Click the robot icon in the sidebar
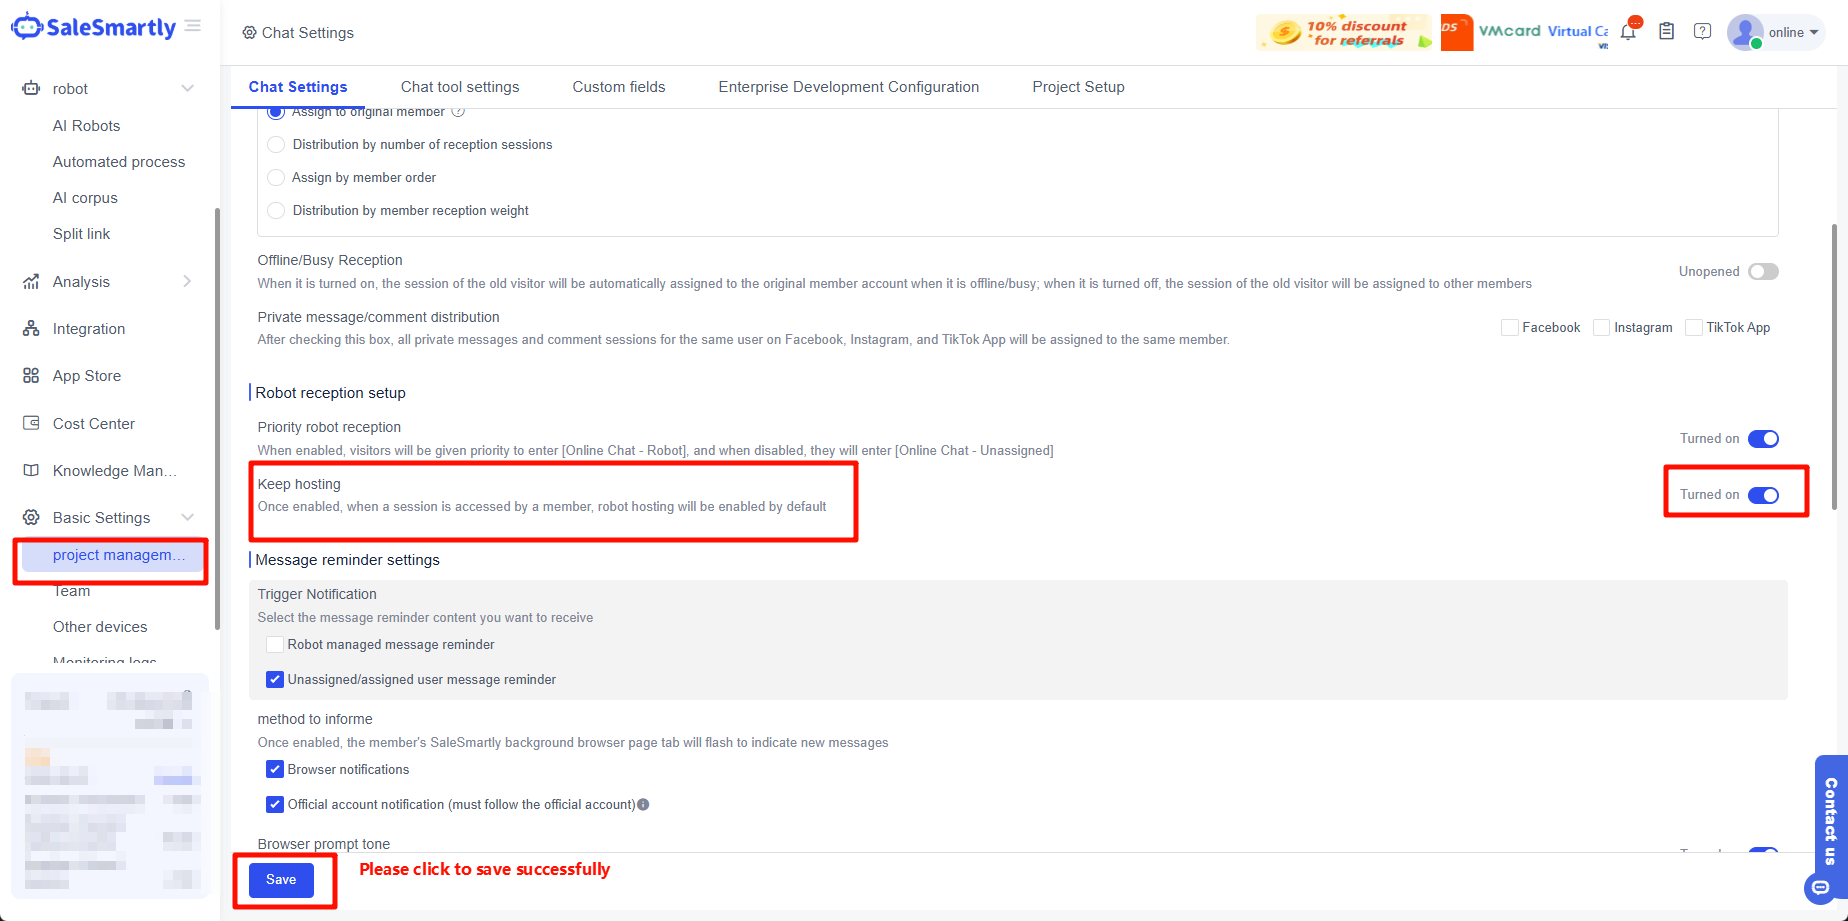The height and width of the screenshot is (921, 1848). pyautogui.click(x=31, y=88)
